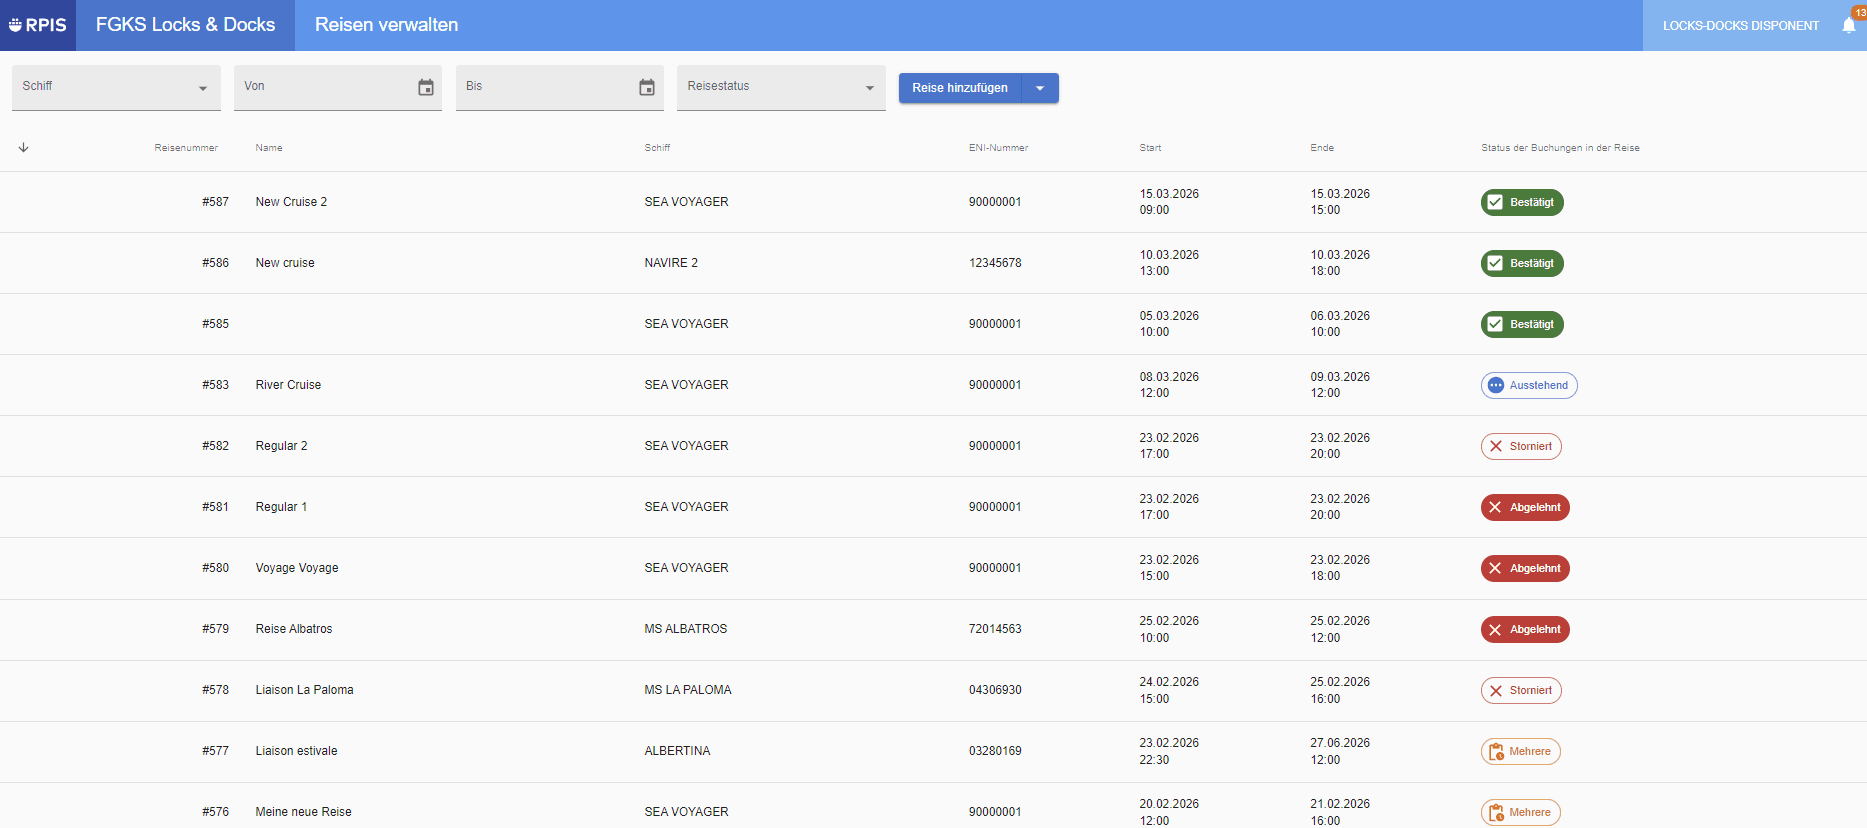Click Storniert status badge for Regular 2

coord(1521,446)
